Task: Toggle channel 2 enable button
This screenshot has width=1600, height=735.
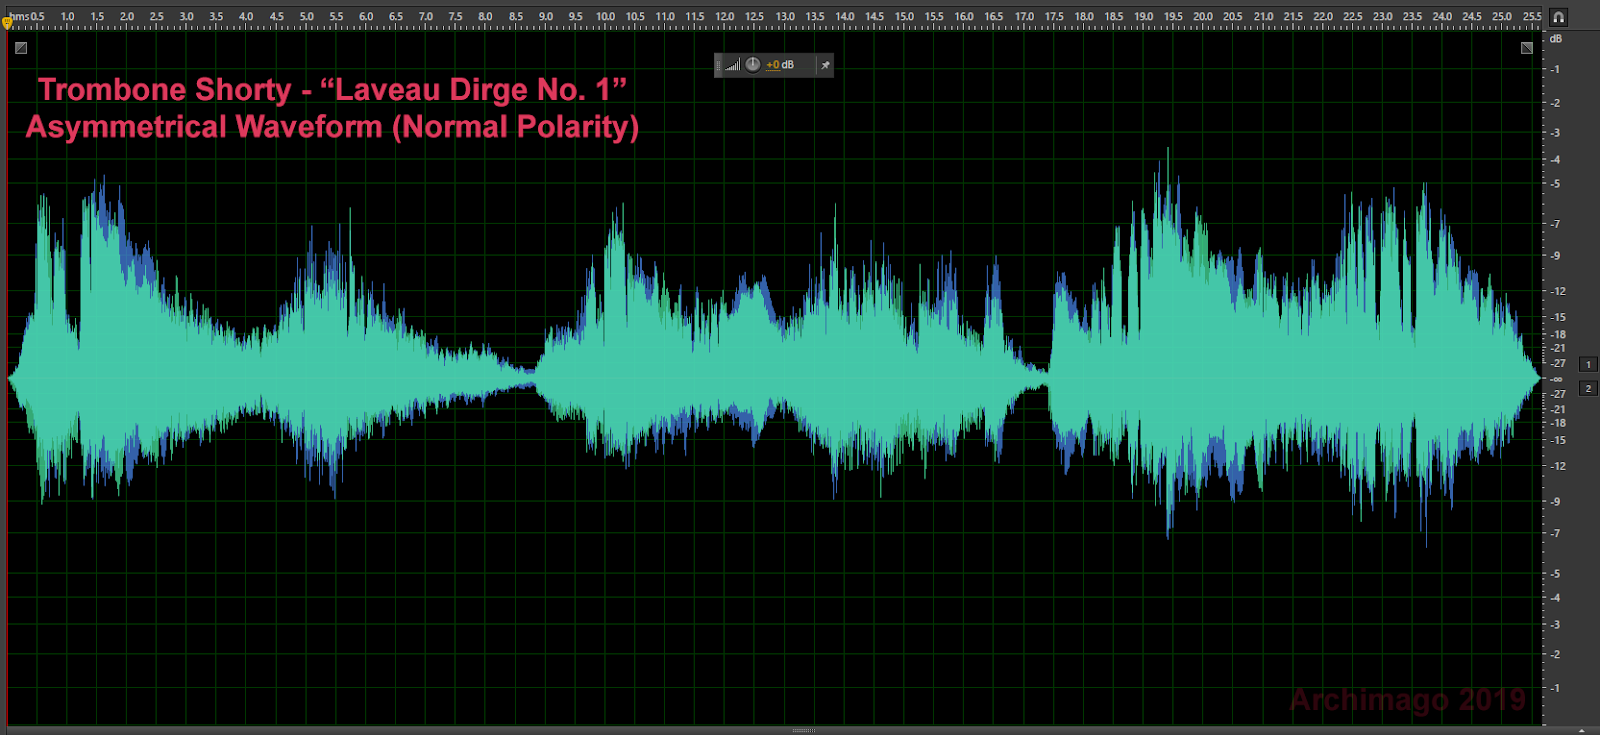Action: pos(1588,388)
